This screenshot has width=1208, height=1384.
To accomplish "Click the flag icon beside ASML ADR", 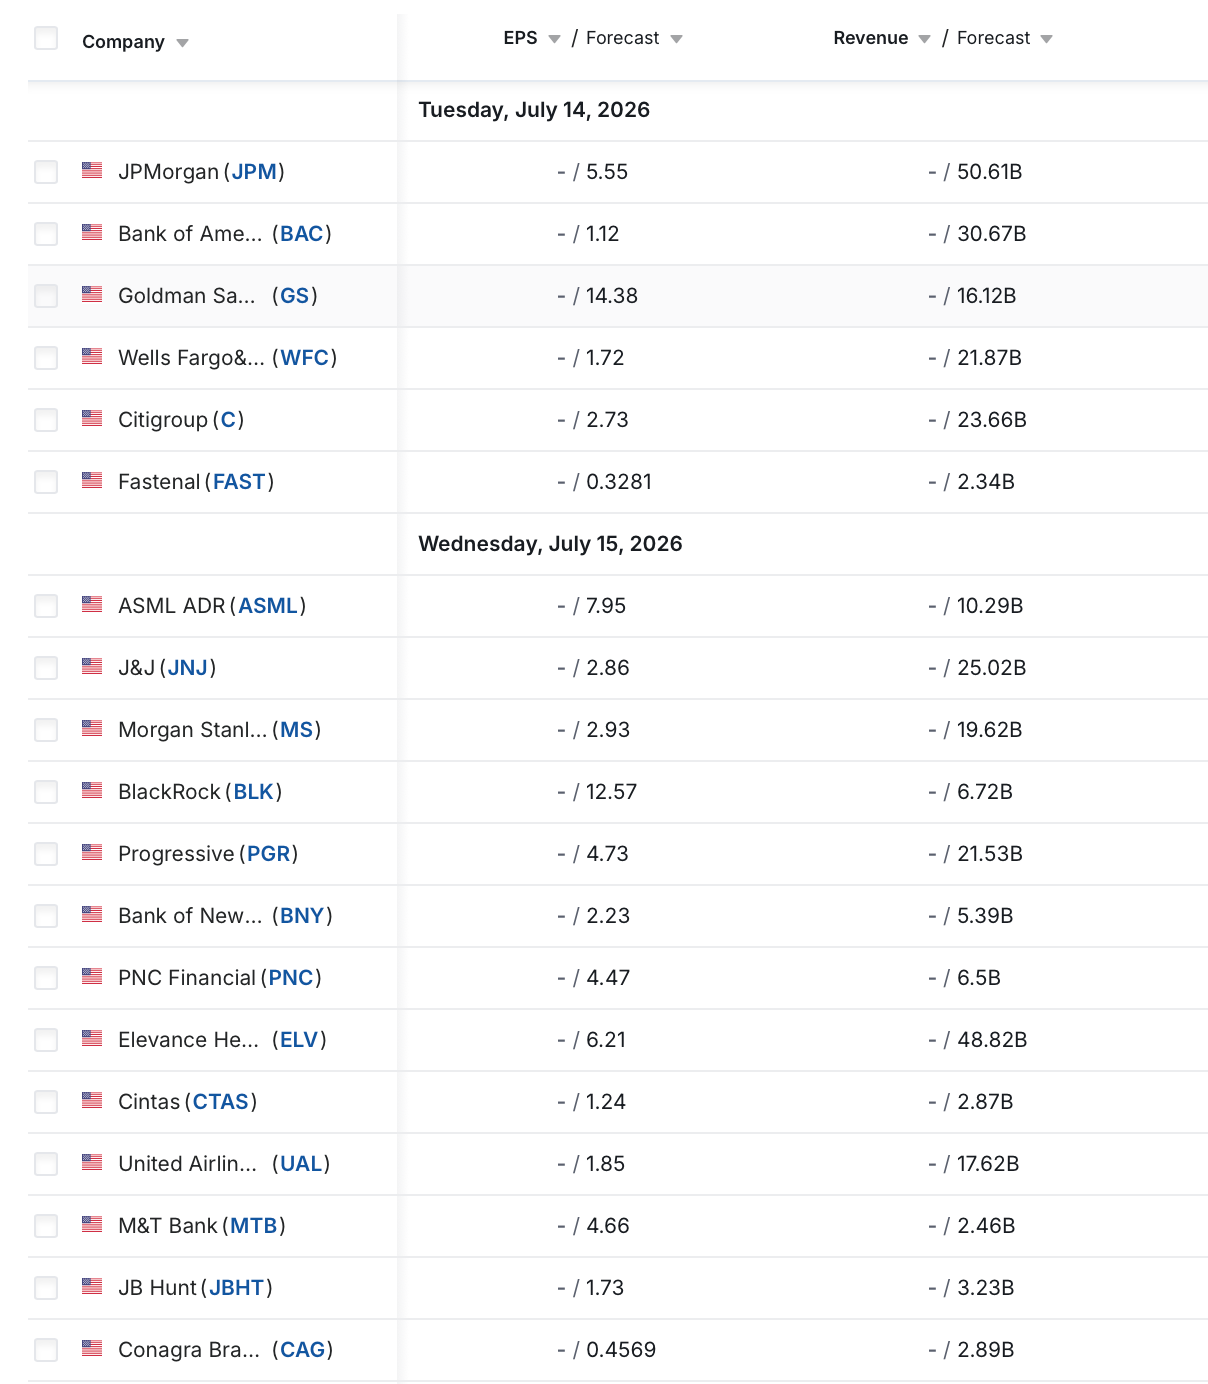I will tap(92, 604).
